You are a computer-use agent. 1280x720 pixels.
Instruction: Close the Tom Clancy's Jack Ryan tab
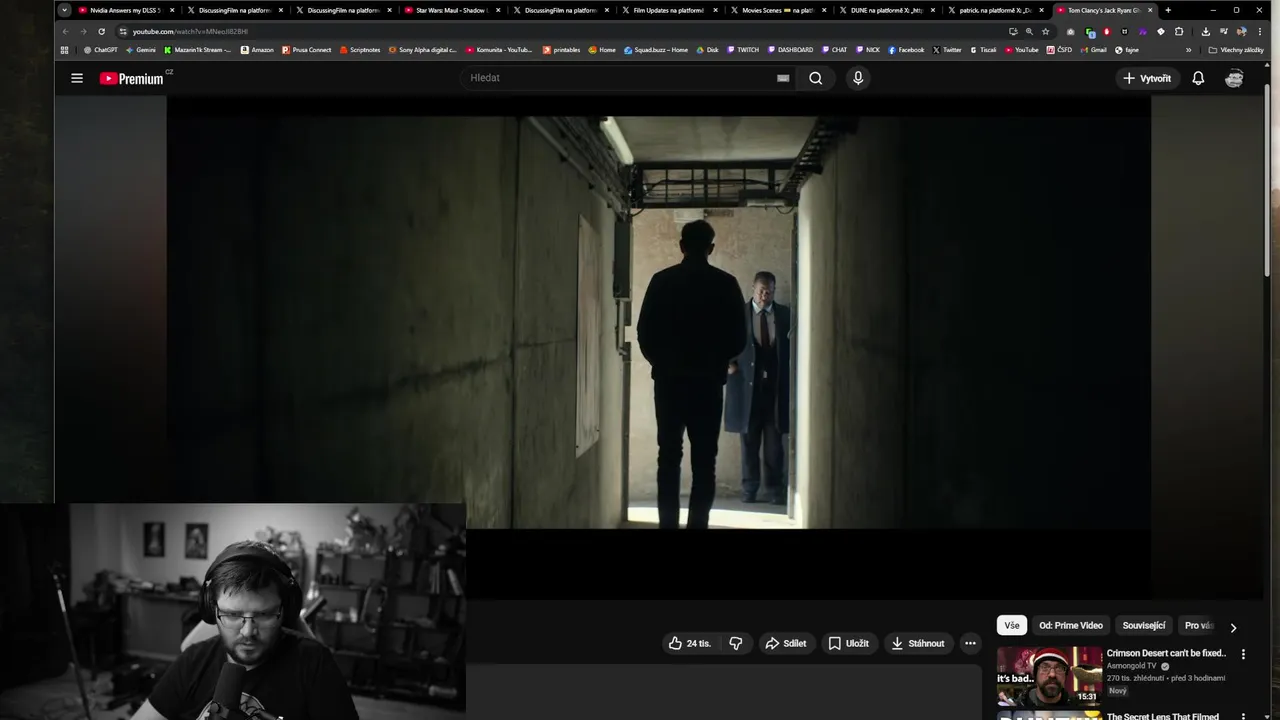click(x=1150, y=10)
